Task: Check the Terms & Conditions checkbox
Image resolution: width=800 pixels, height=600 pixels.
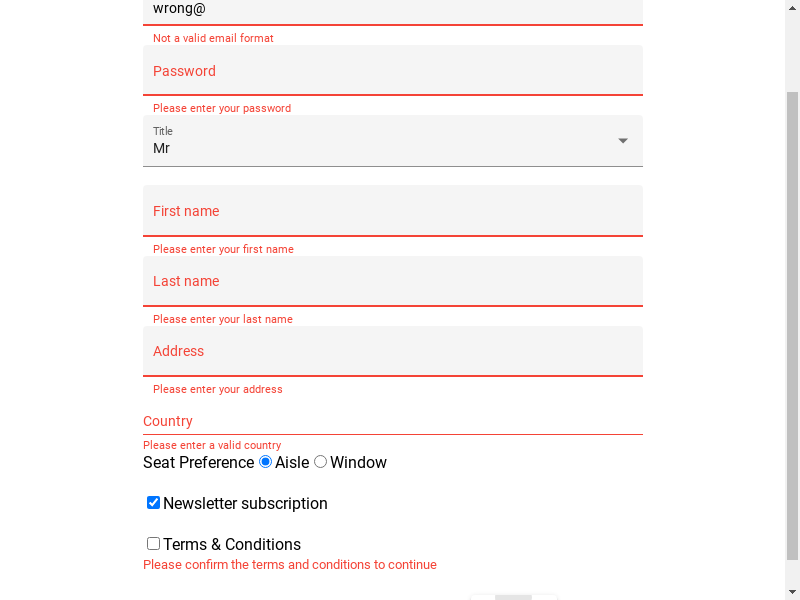Action: (153, 543)
